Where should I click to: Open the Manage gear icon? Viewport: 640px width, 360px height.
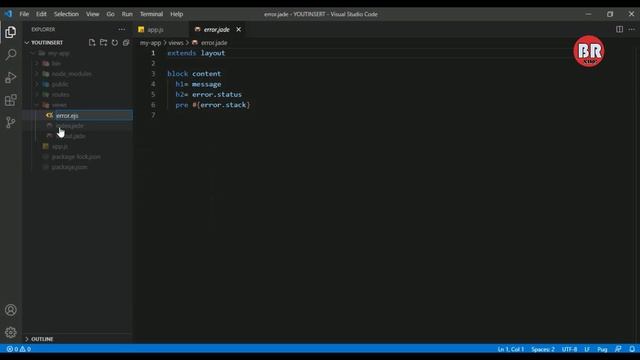(11, 332)
